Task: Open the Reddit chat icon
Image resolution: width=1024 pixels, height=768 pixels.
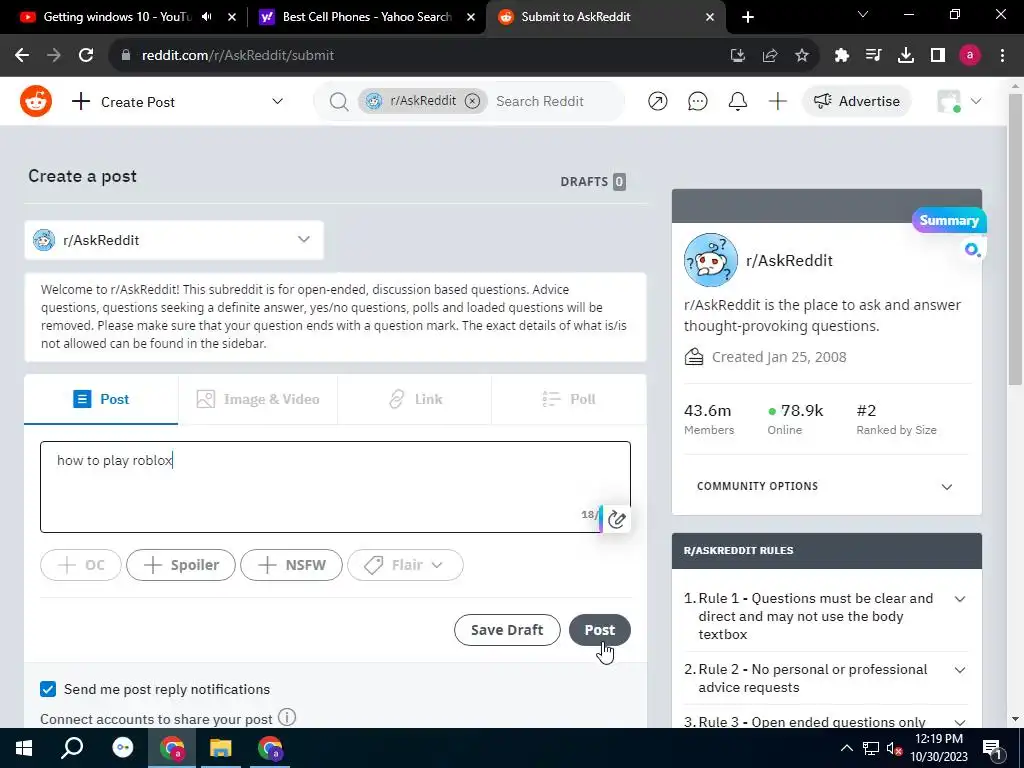Action: tap(697, 101)
